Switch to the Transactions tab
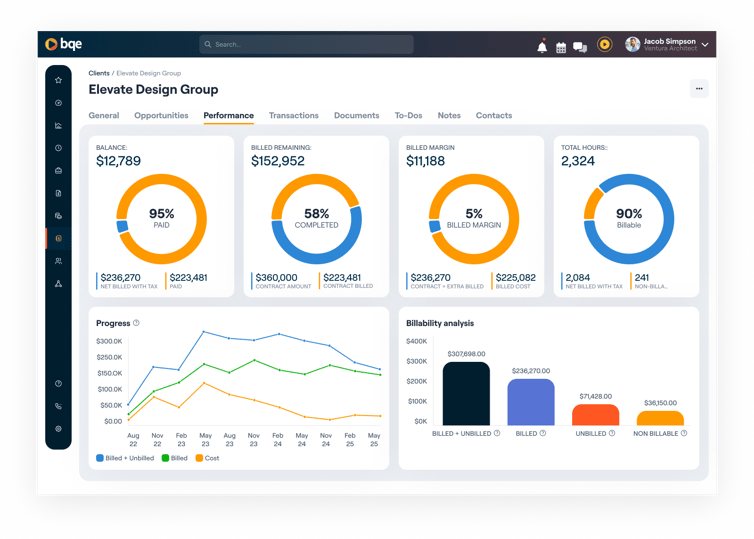The height and width of the screenshot is (539, 754). point(294,115)
